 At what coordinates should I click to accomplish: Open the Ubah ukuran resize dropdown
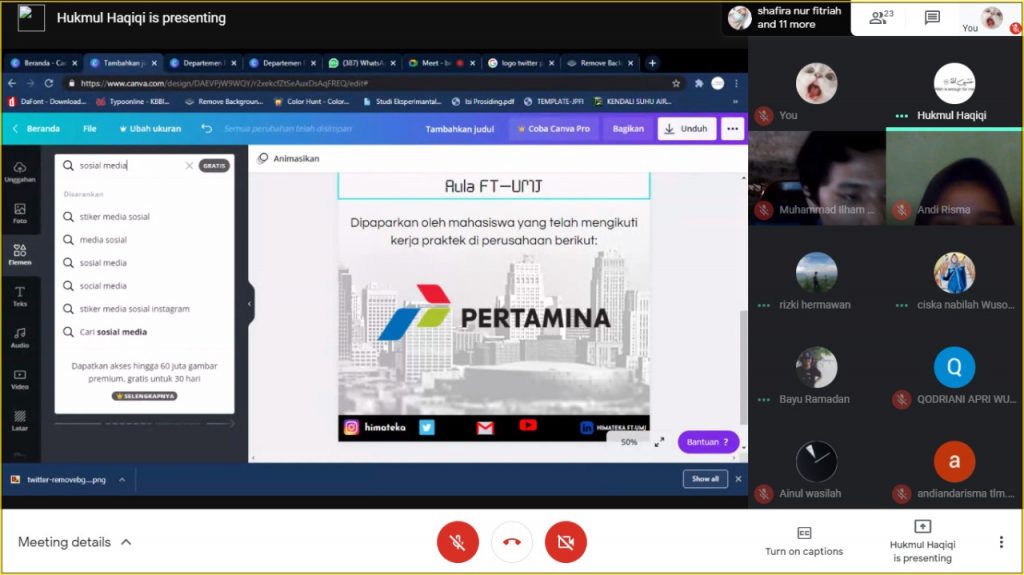point(150,129)
